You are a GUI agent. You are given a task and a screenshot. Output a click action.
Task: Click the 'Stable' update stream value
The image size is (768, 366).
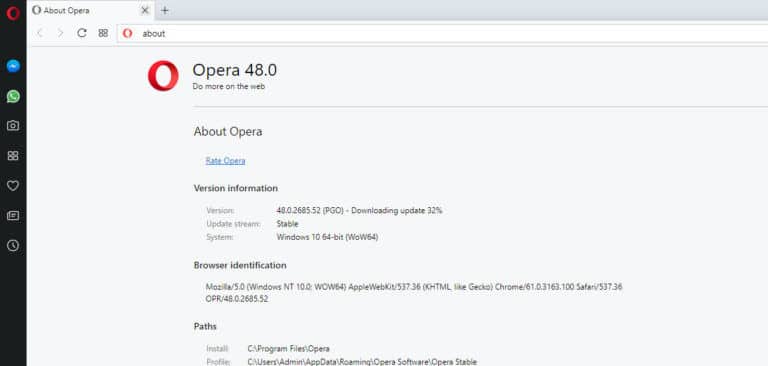(x=288, y=224)
